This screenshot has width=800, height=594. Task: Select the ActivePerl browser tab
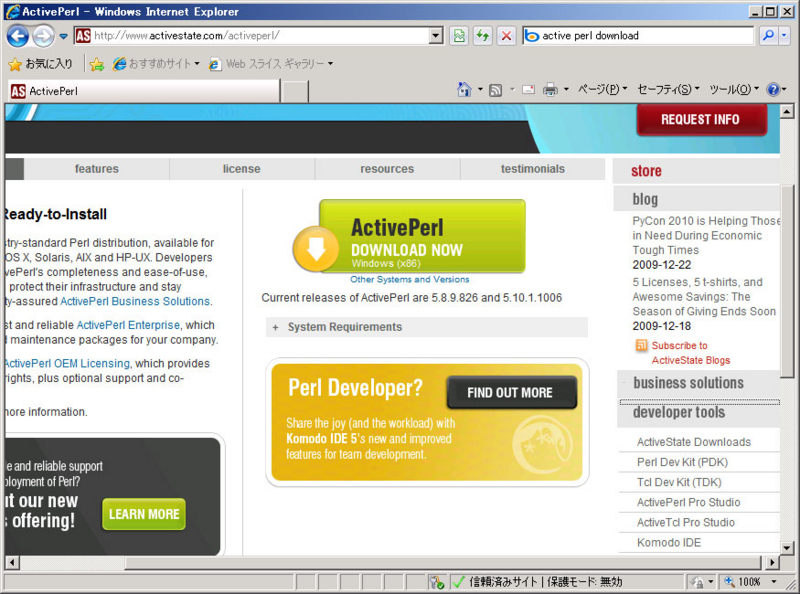point(143,91)
